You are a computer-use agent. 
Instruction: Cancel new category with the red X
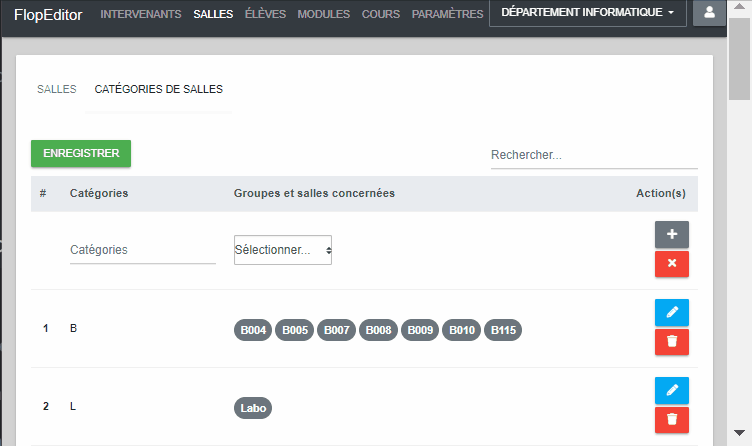[671, 264]
